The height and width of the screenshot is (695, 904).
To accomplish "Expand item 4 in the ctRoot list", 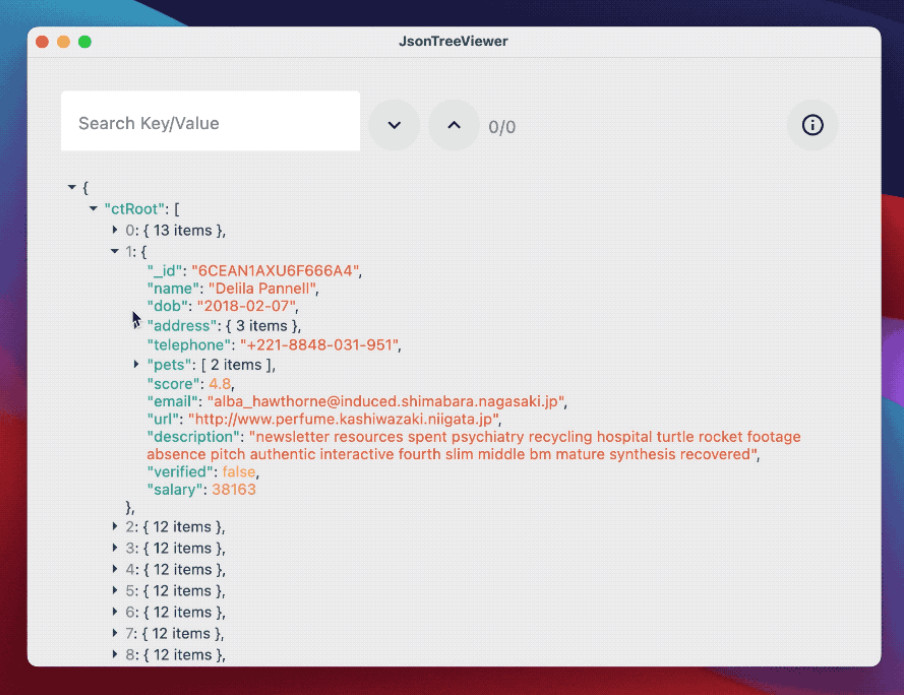I will coord(115,569).
